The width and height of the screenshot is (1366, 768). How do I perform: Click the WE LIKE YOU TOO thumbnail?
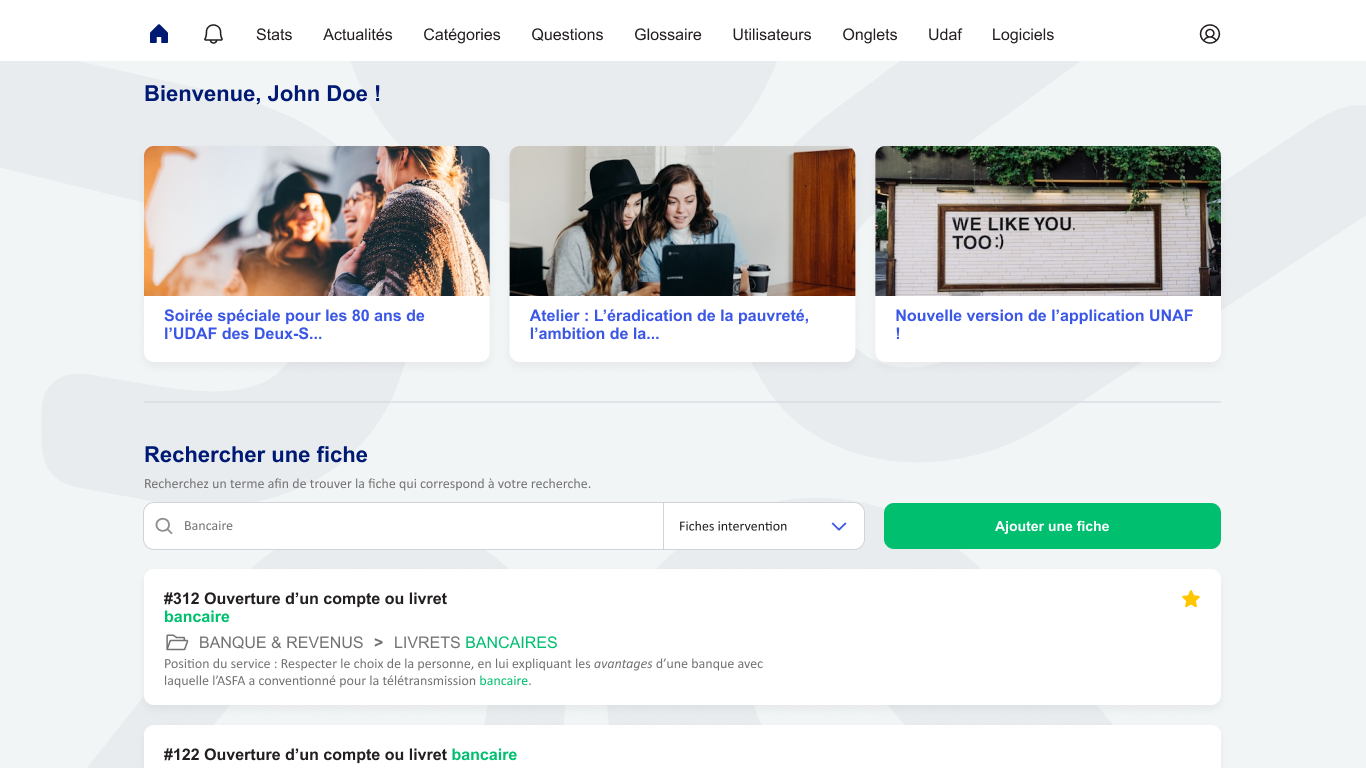point(1047,221)
